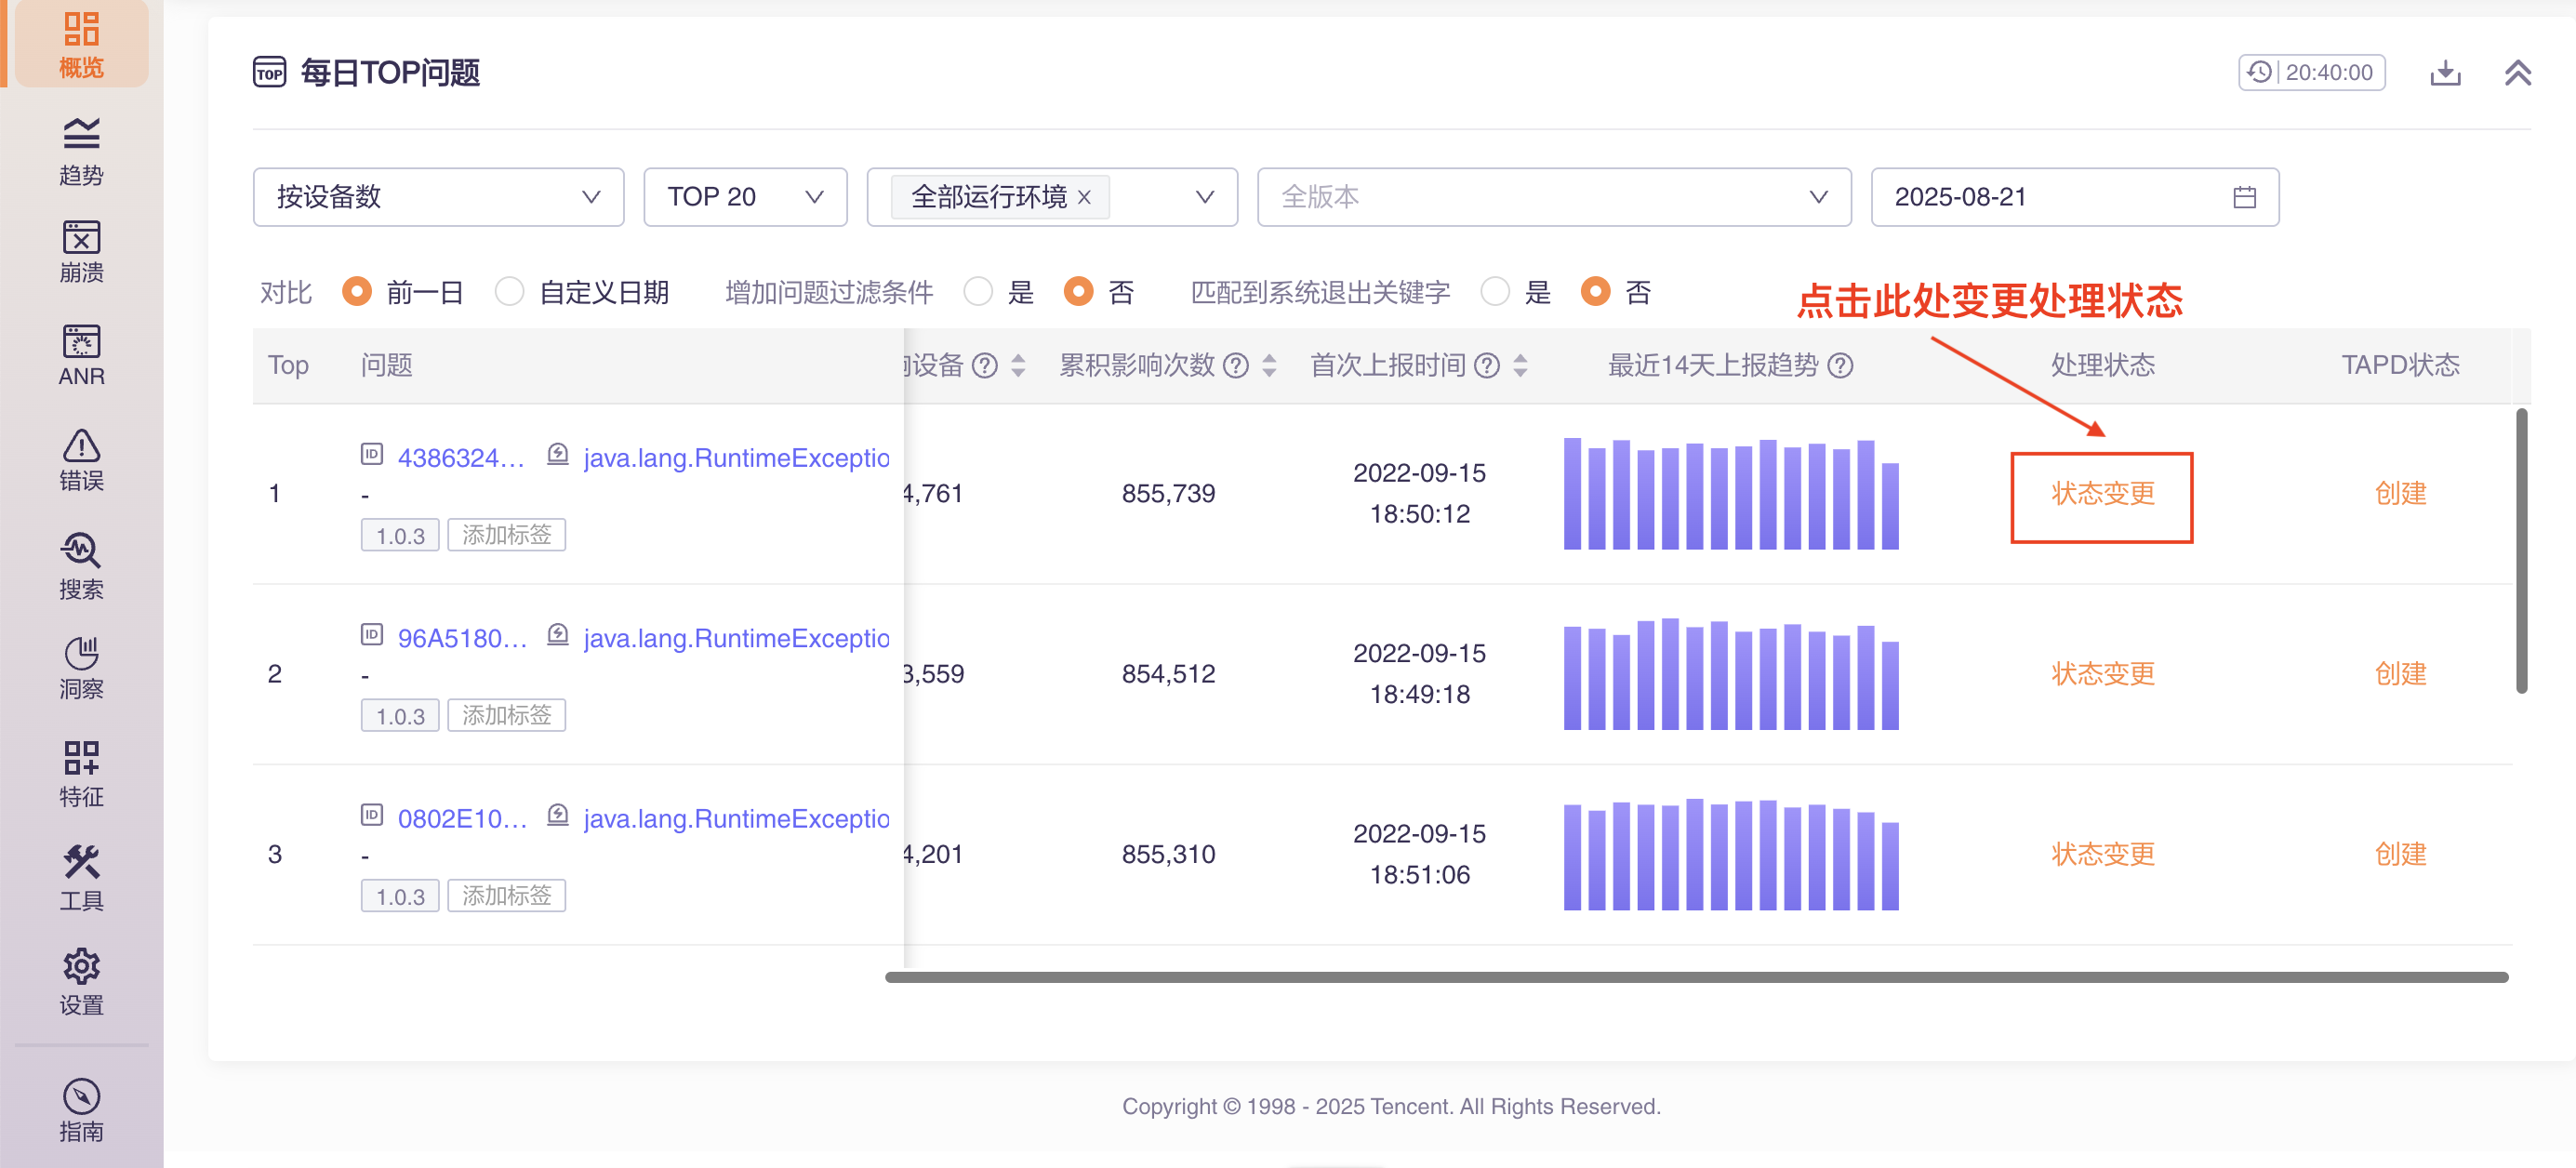2576x1168 pixels.
Task: Click the TOP icon beside 每日TOP问题
Action: pos(269,73)
